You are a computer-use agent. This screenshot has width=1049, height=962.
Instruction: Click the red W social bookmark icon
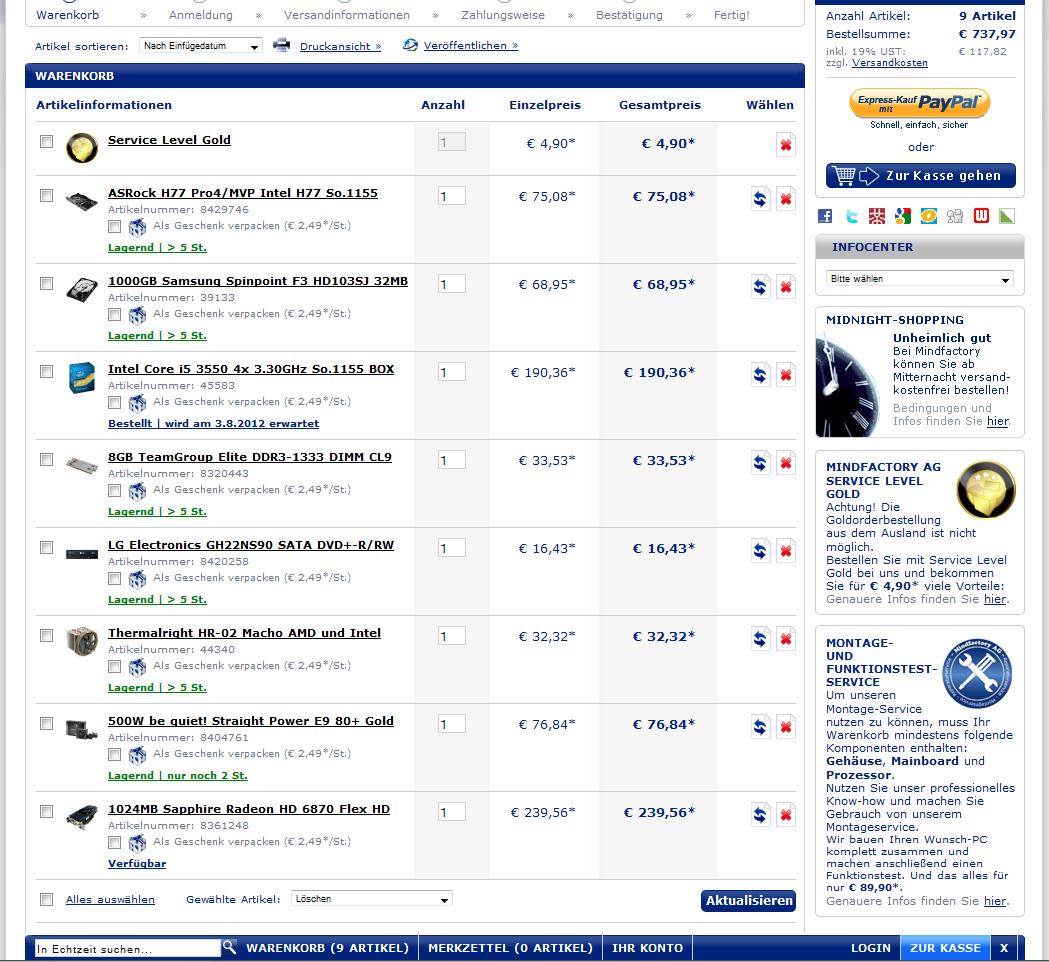tap(981, 215)
